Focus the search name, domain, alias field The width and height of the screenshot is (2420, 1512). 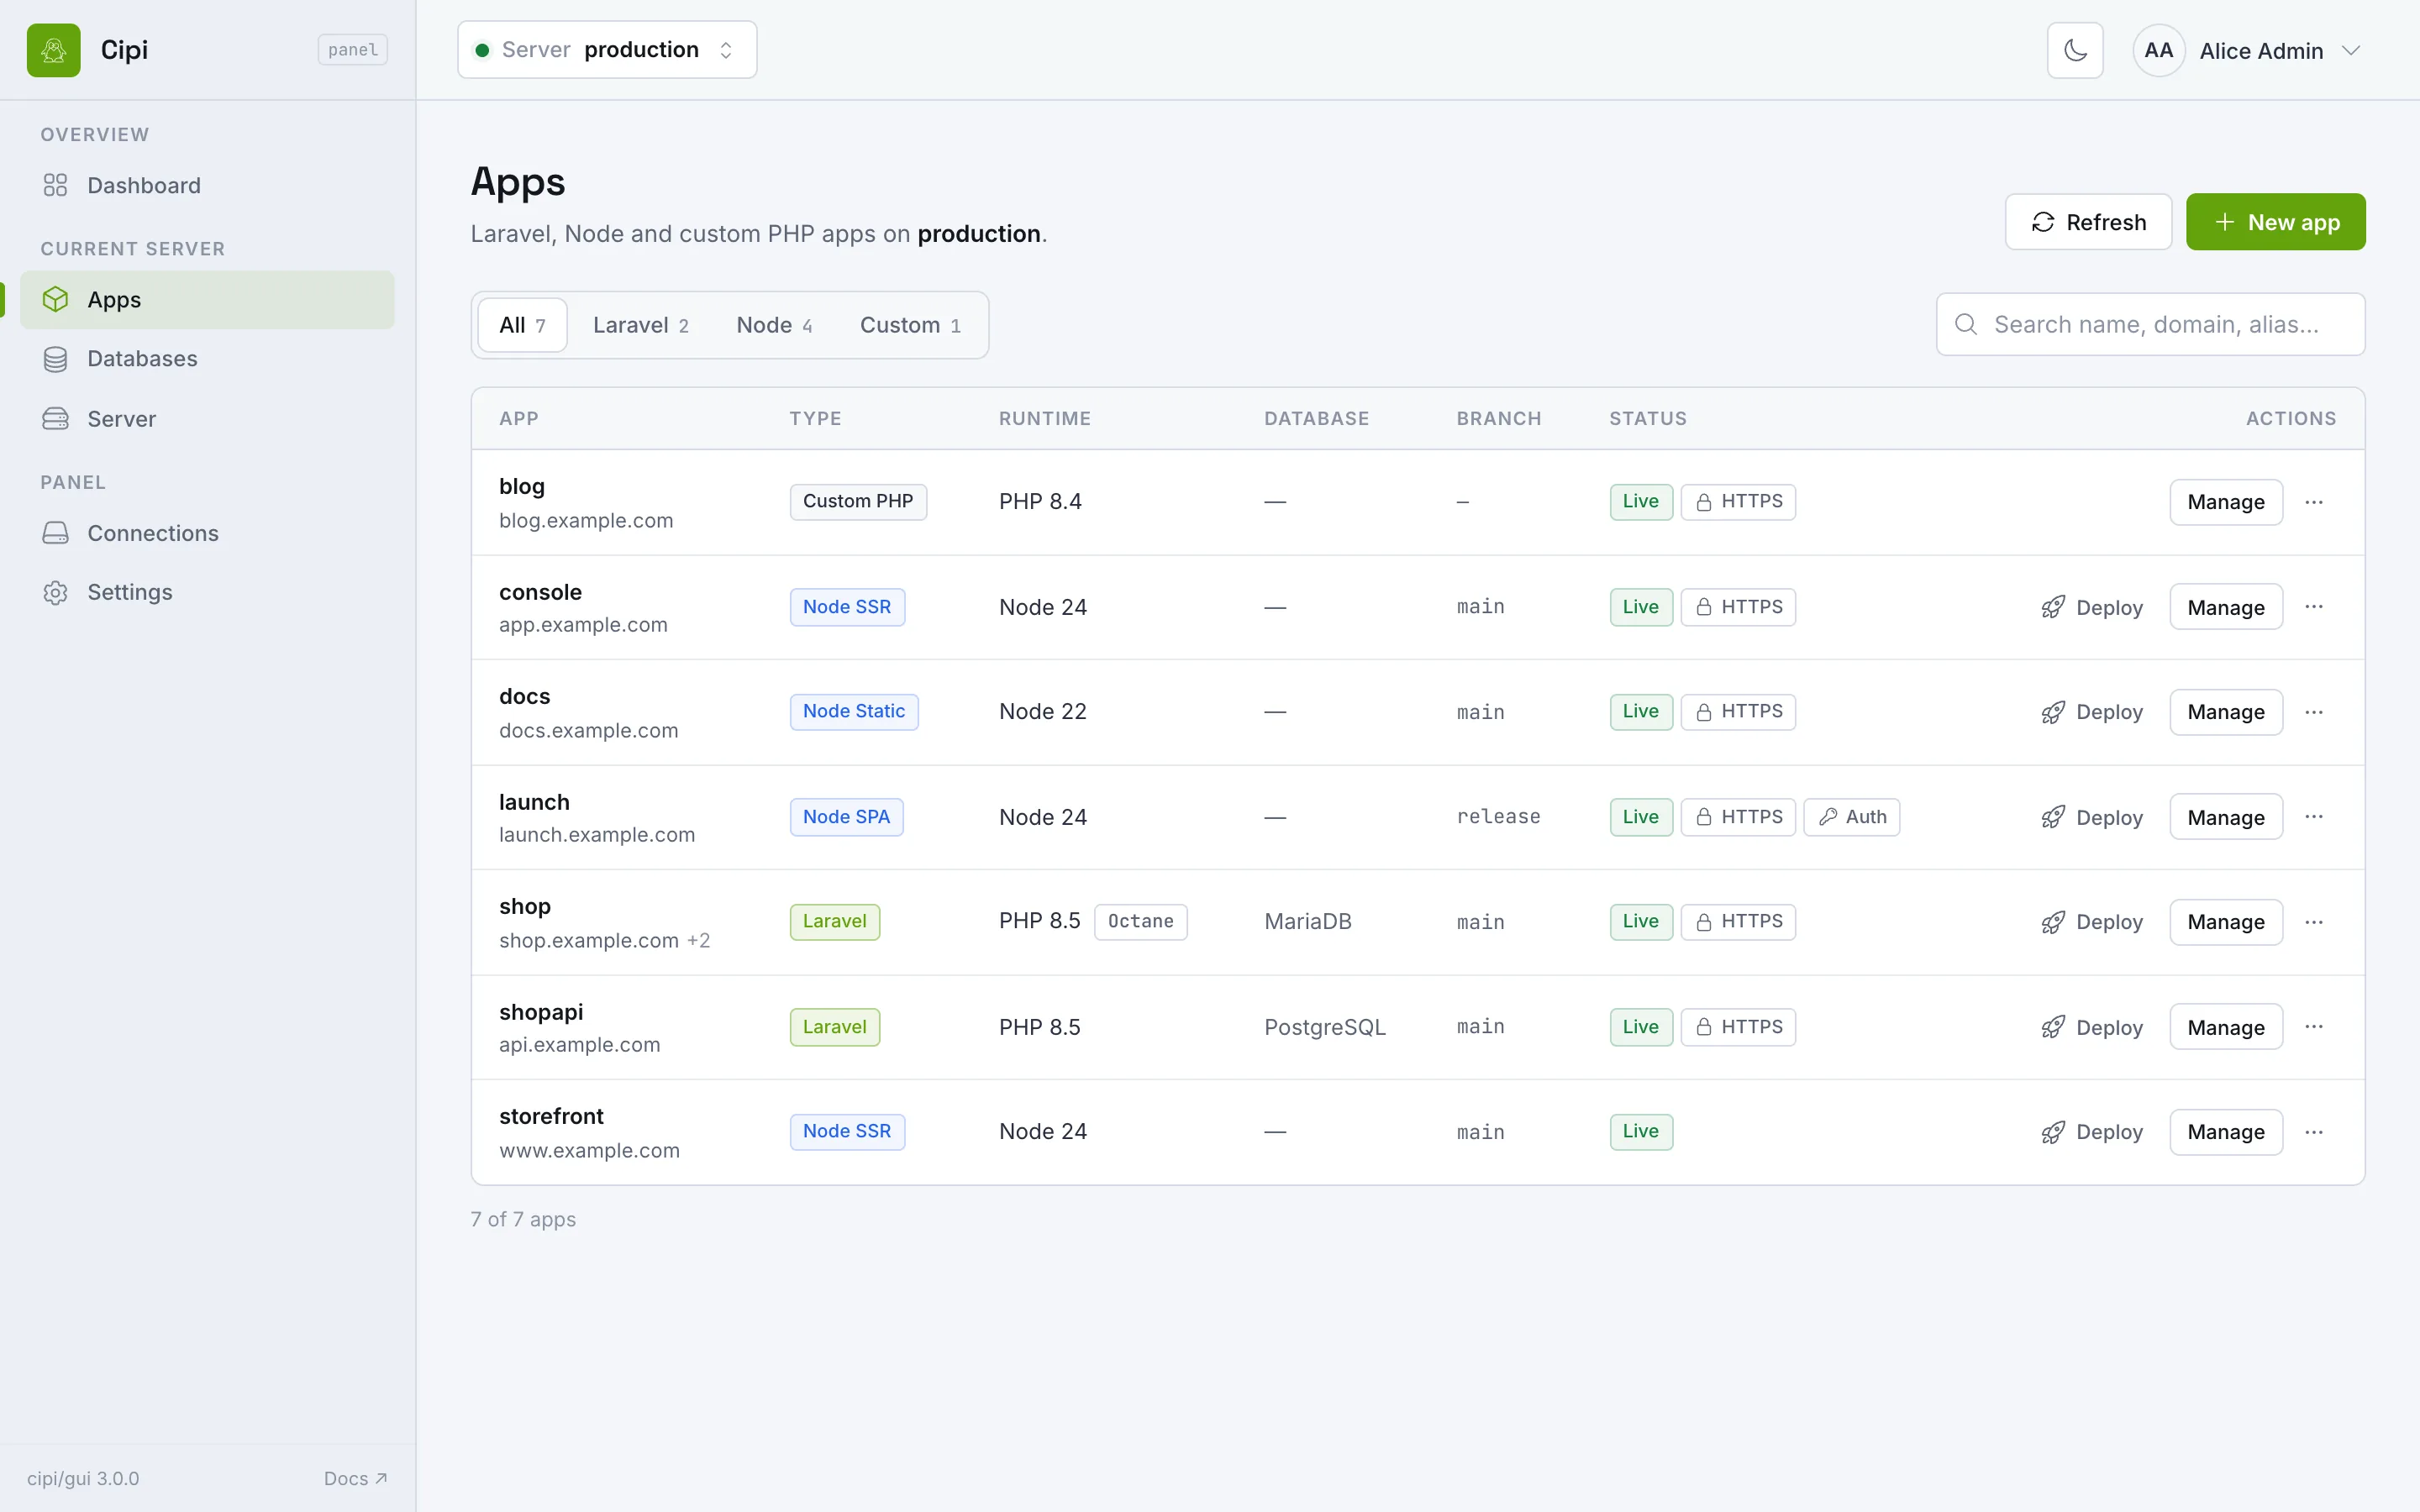2150,324
